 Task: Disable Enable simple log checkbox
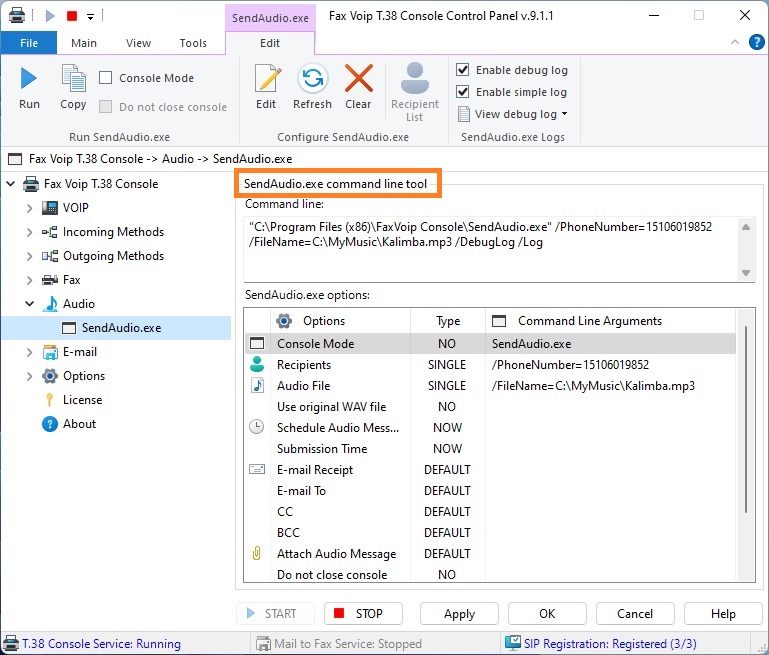pos(462,92)
